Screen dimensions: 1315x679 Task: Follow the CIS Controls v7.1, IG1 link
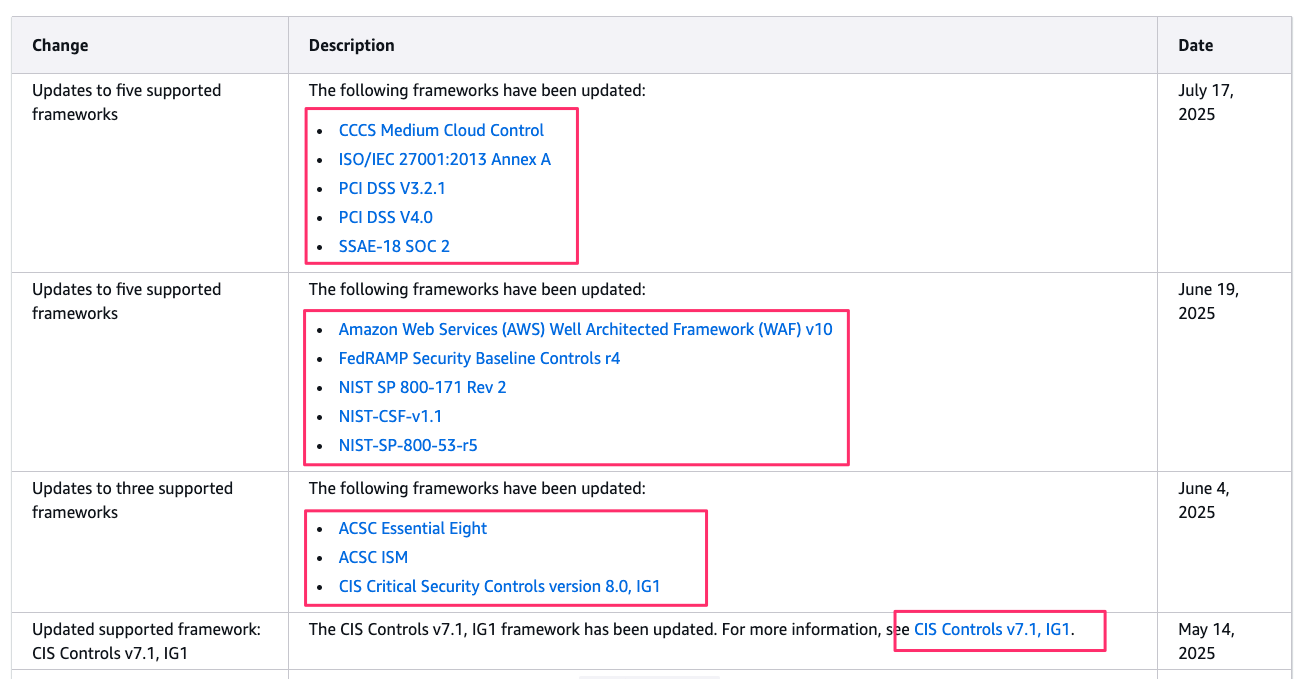point(992,630)
